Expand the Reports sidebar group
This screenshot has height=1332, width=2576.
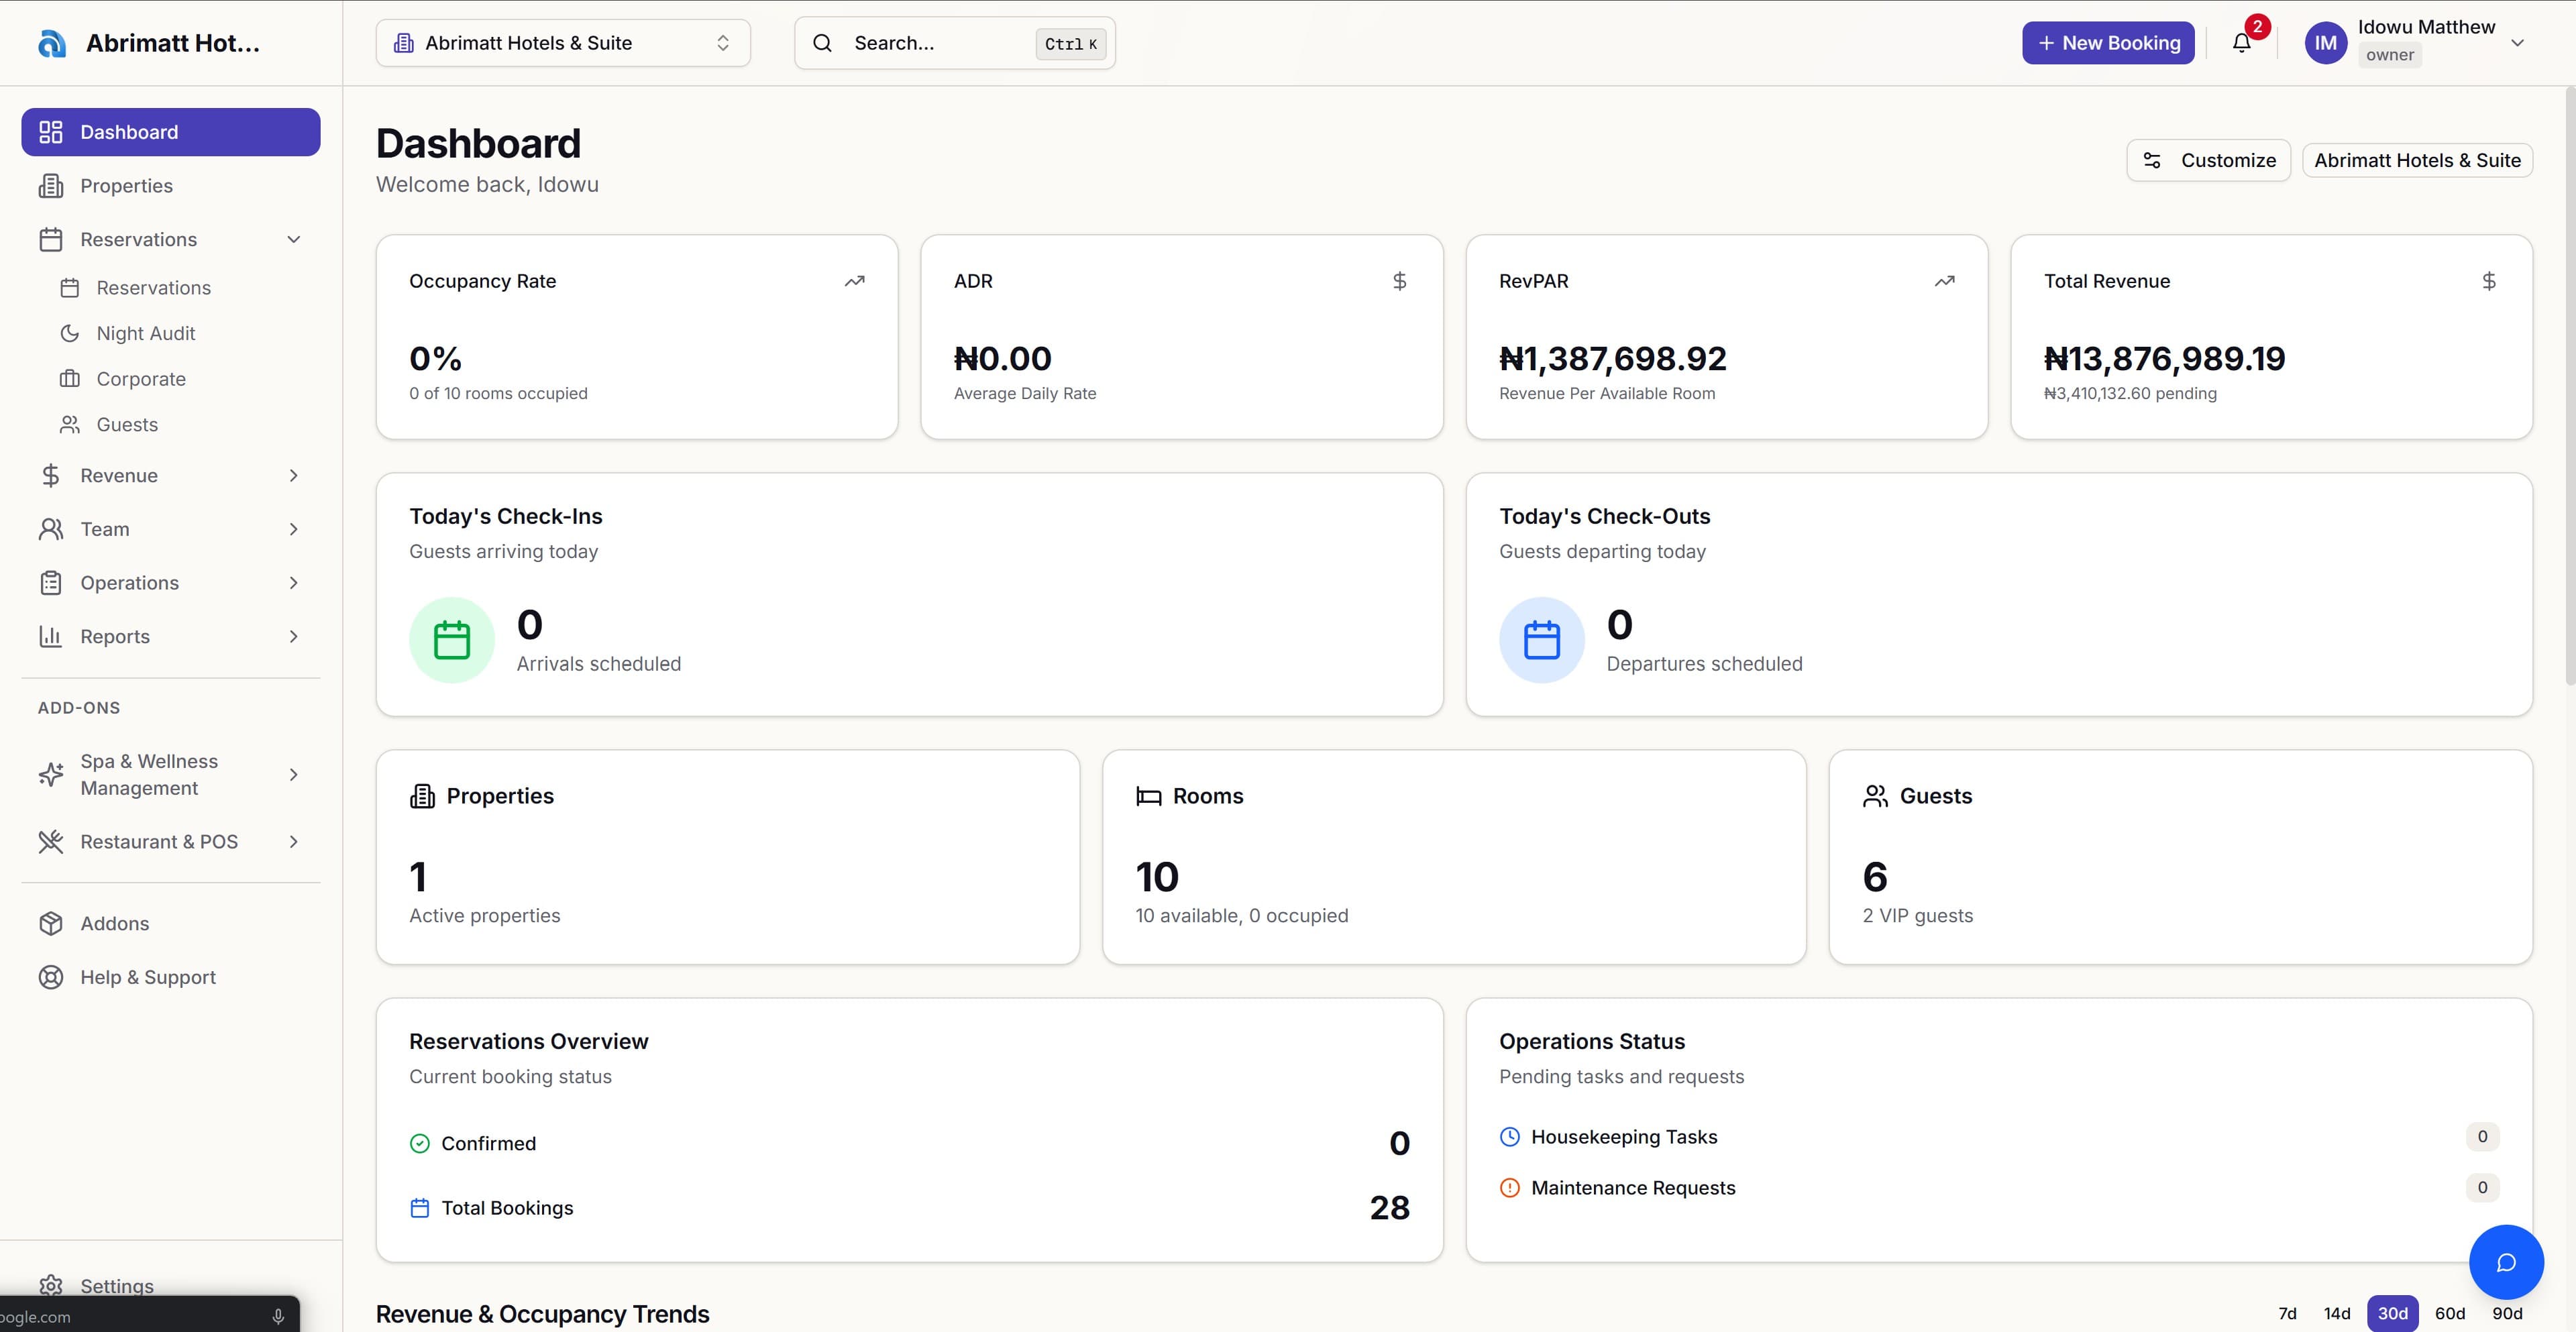pyautogui.click(x=294, y=637)
